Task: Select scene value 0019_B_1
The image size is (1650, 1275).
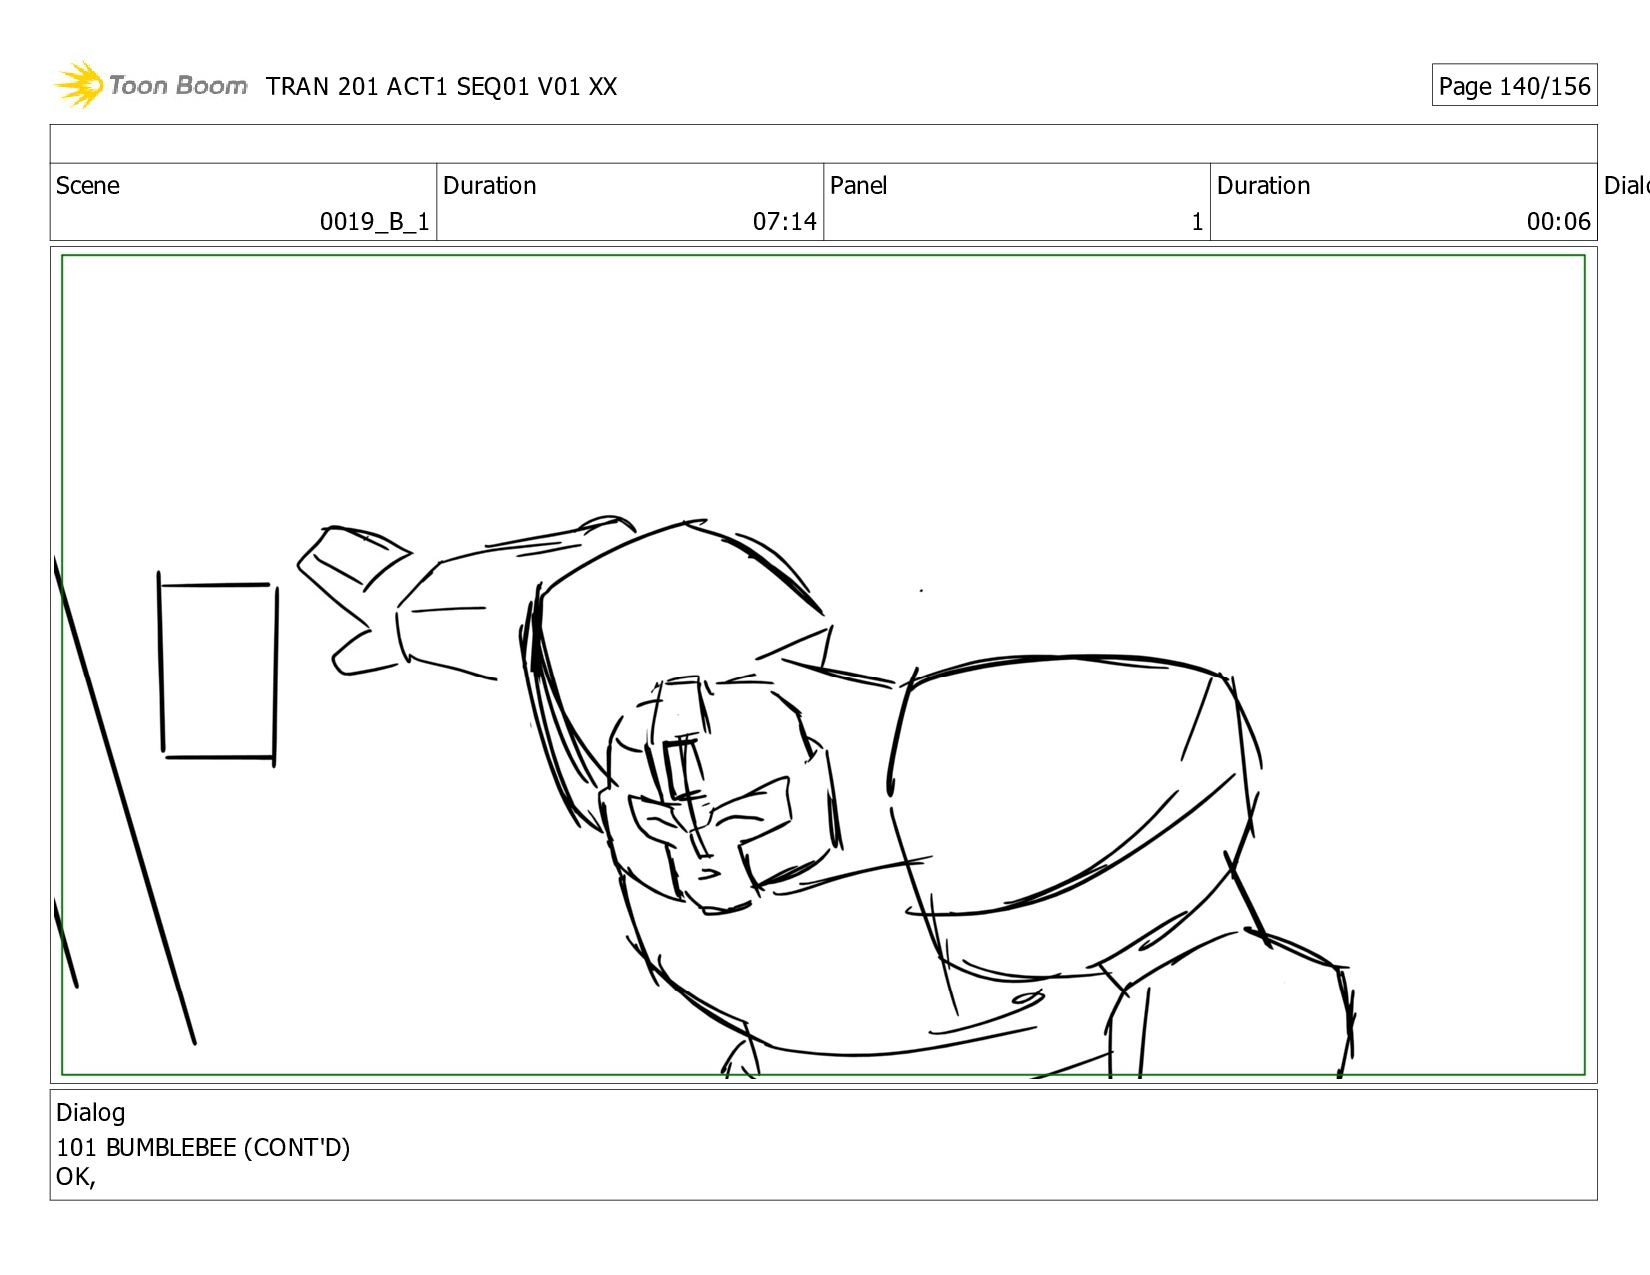Action: tap(374, 222)
